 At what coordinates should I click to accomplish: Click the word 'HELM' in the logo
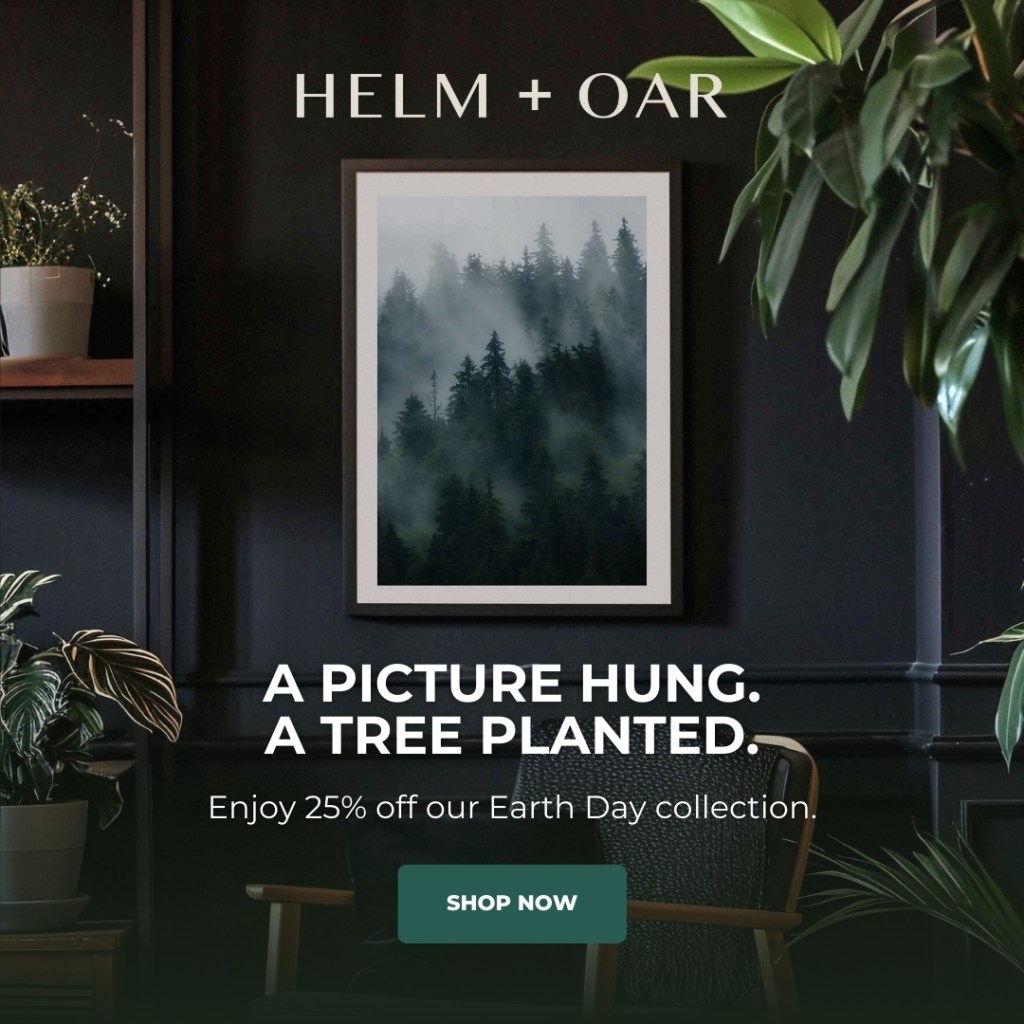[392, 96]
